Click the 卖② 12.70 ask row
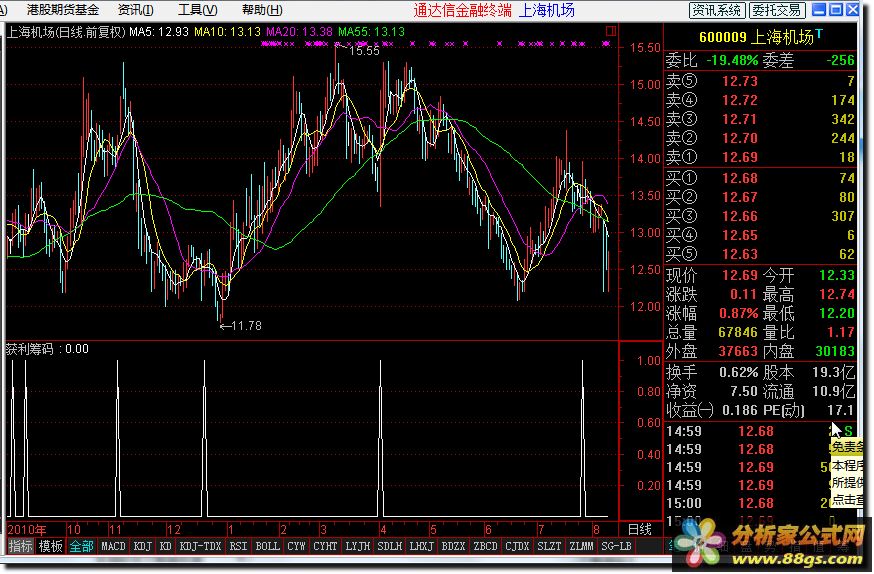Image resolution: width=874 pixels, height=574 pixels. coord(760,138)
